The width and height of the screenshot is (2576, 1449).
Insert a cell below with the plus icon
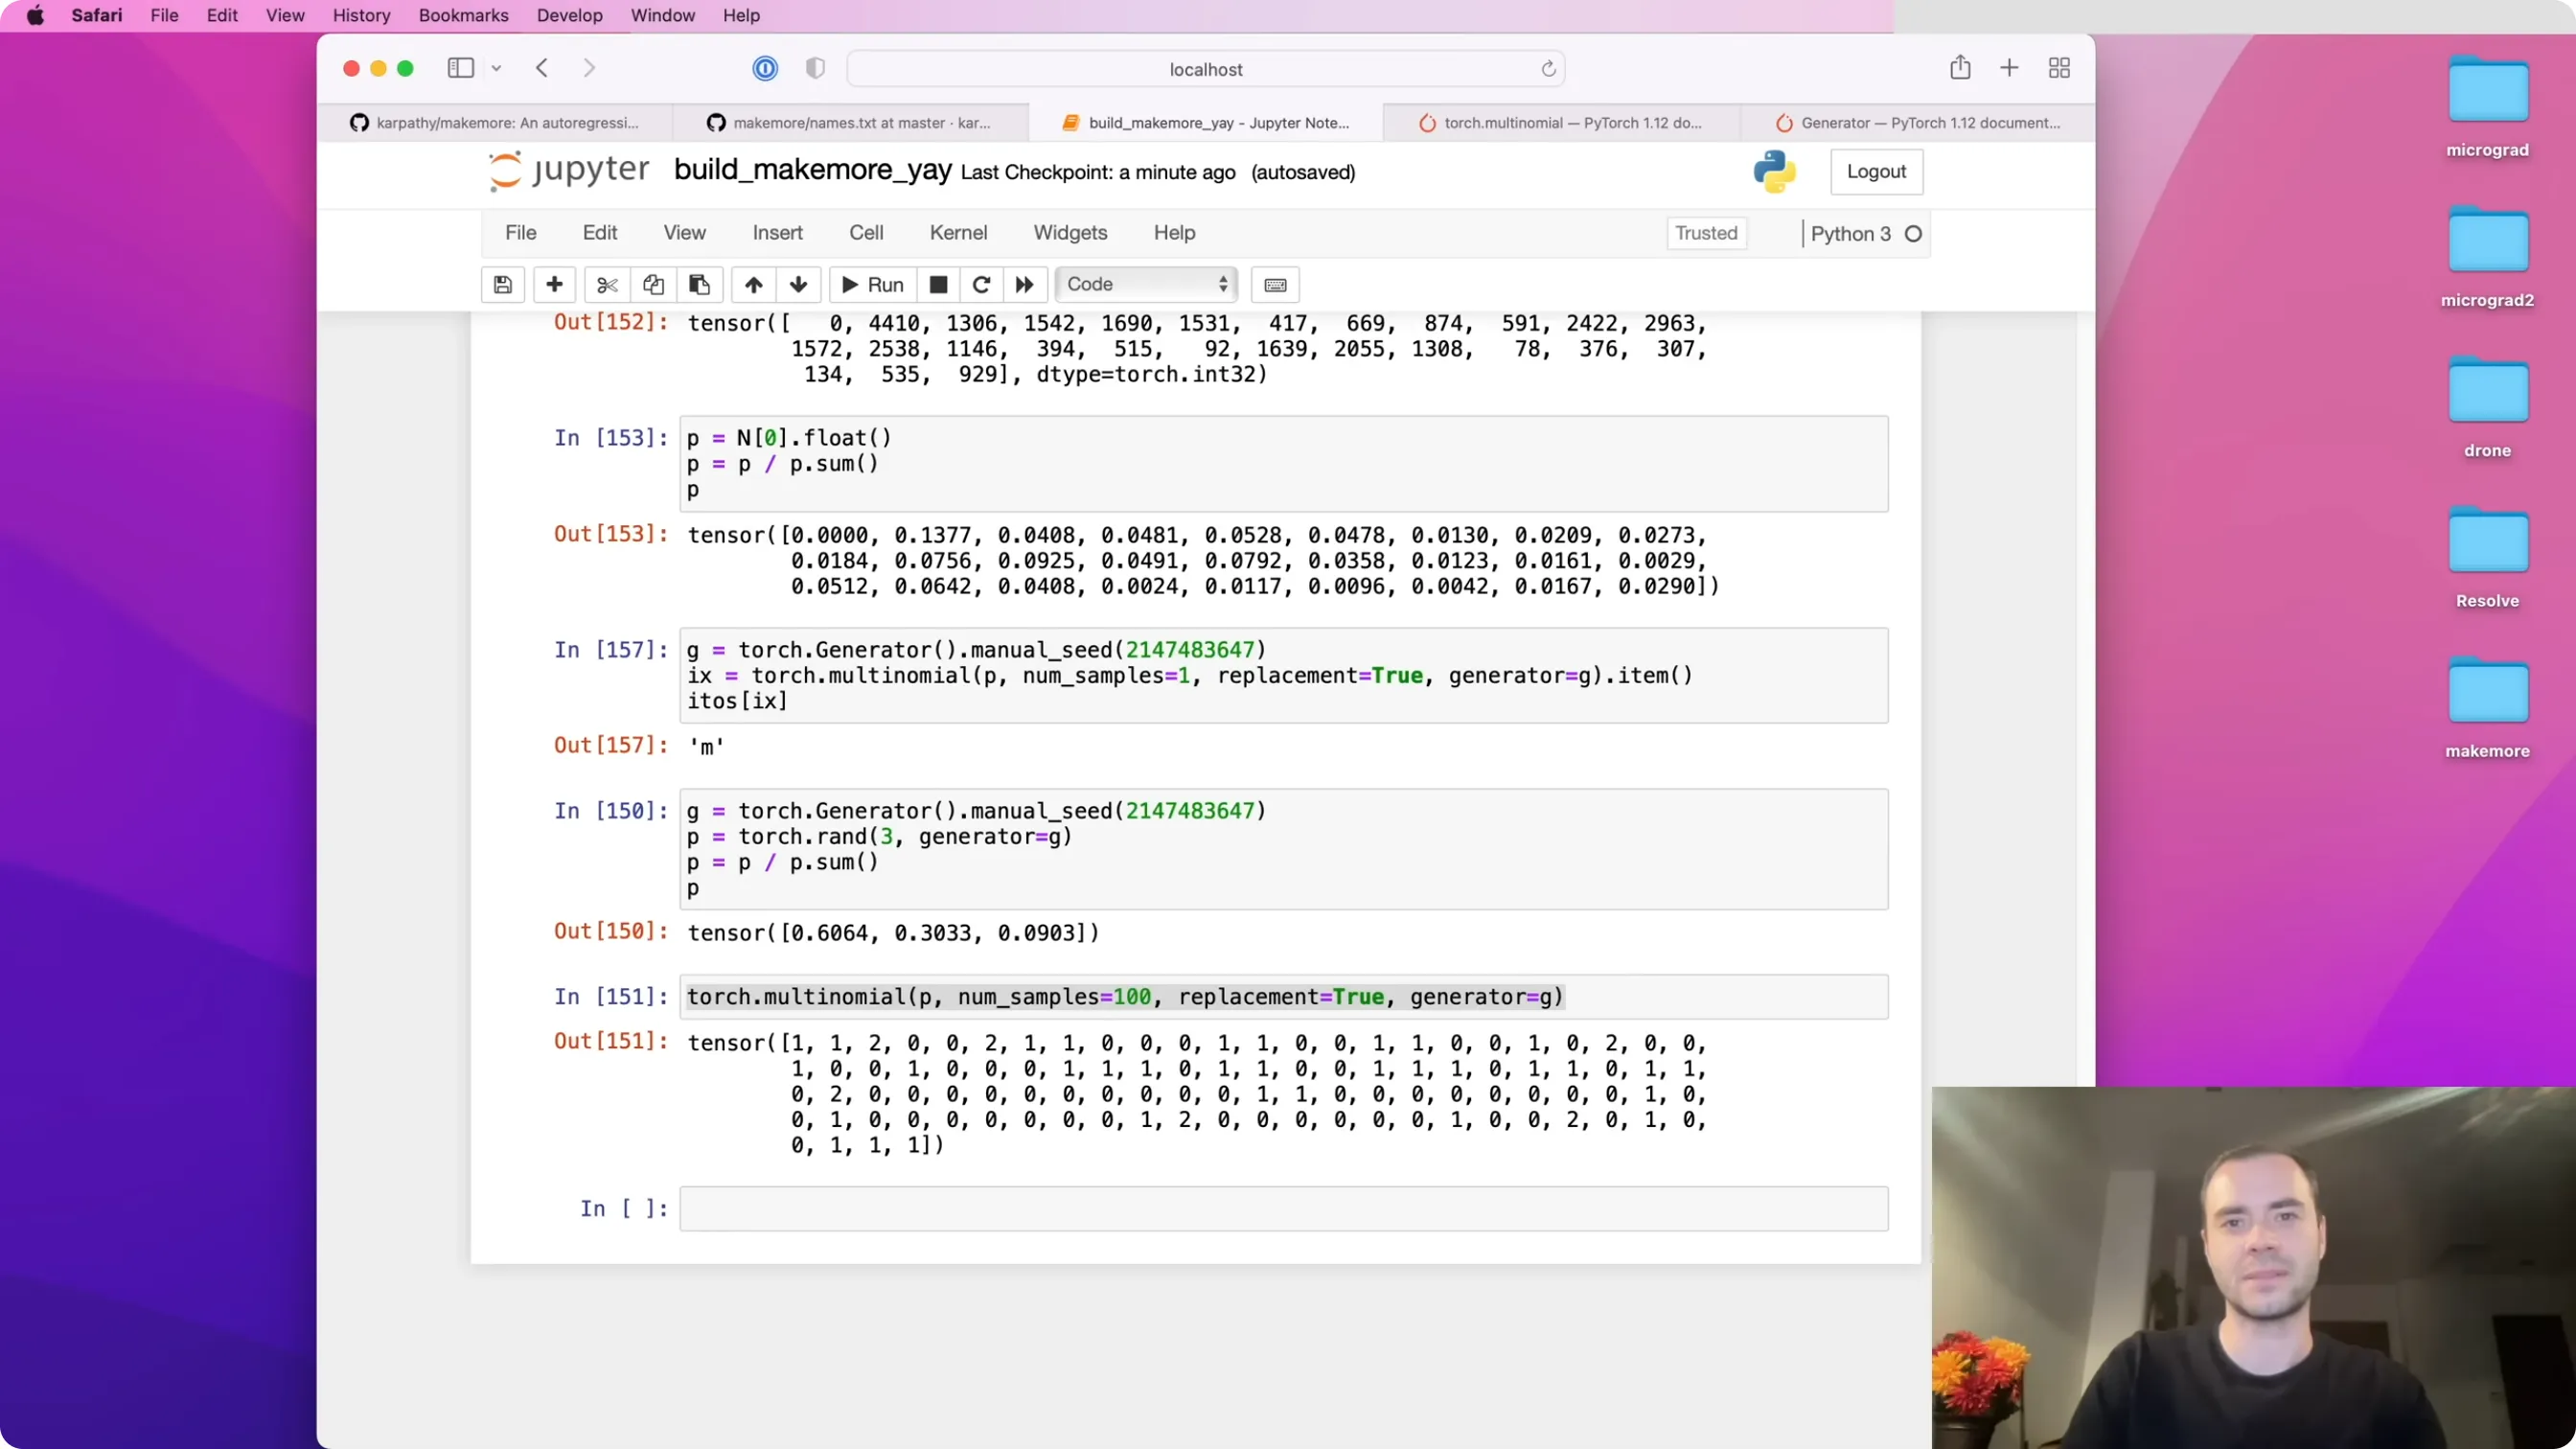554,285
